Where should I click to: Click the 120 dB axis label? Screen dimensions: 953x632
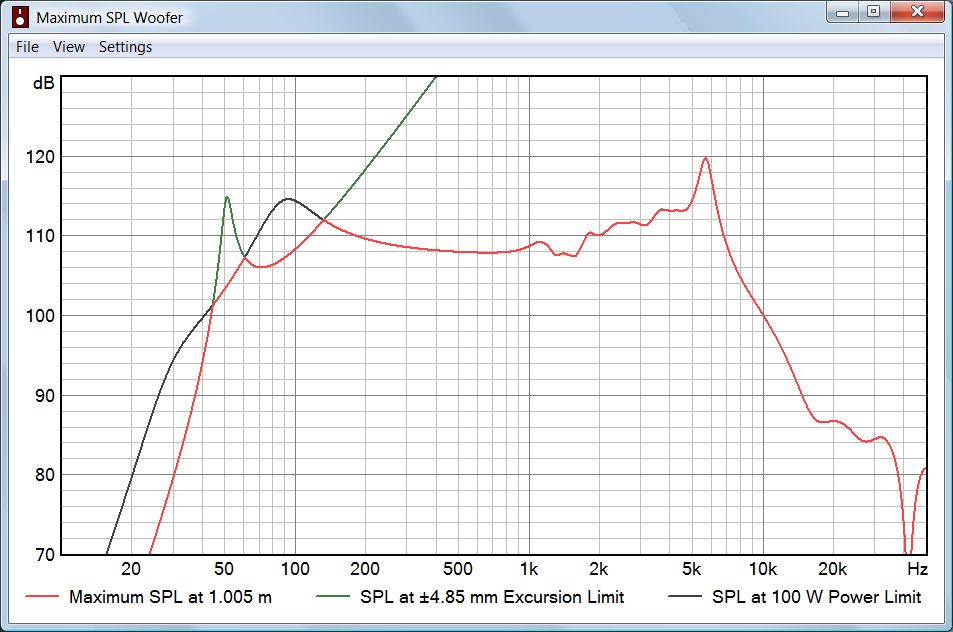tap(40, 157)
